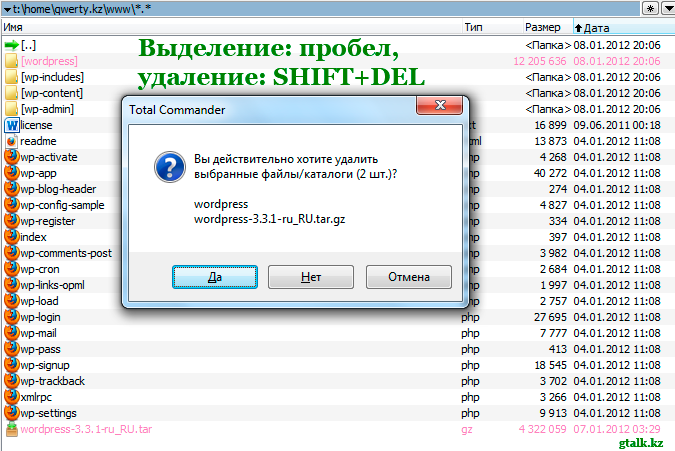Select the wp-settings file name
This screenshot has width=675, height=451.
pyautogui.click(x=48, y=413)
